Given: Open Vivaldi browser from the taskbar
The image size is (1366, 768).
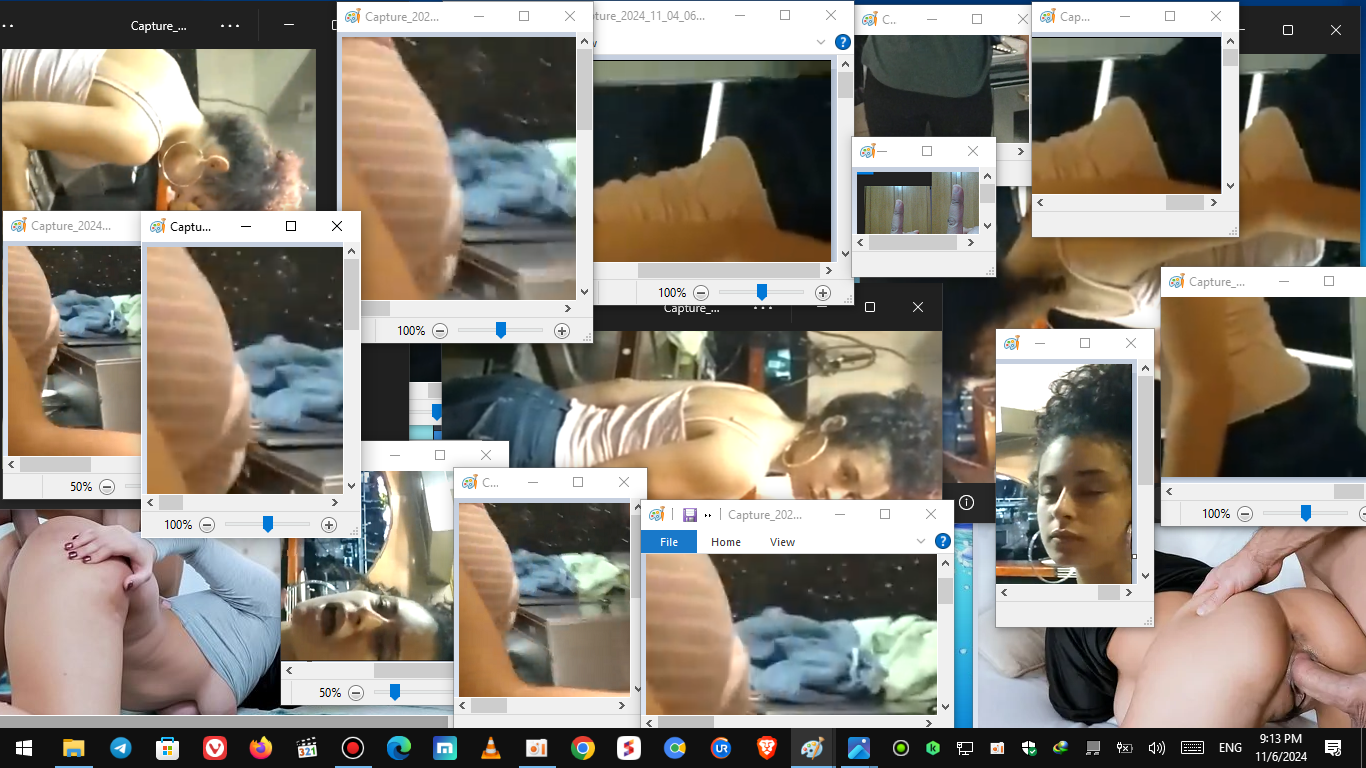Looking at the screenshot, I should pos(214,748).
